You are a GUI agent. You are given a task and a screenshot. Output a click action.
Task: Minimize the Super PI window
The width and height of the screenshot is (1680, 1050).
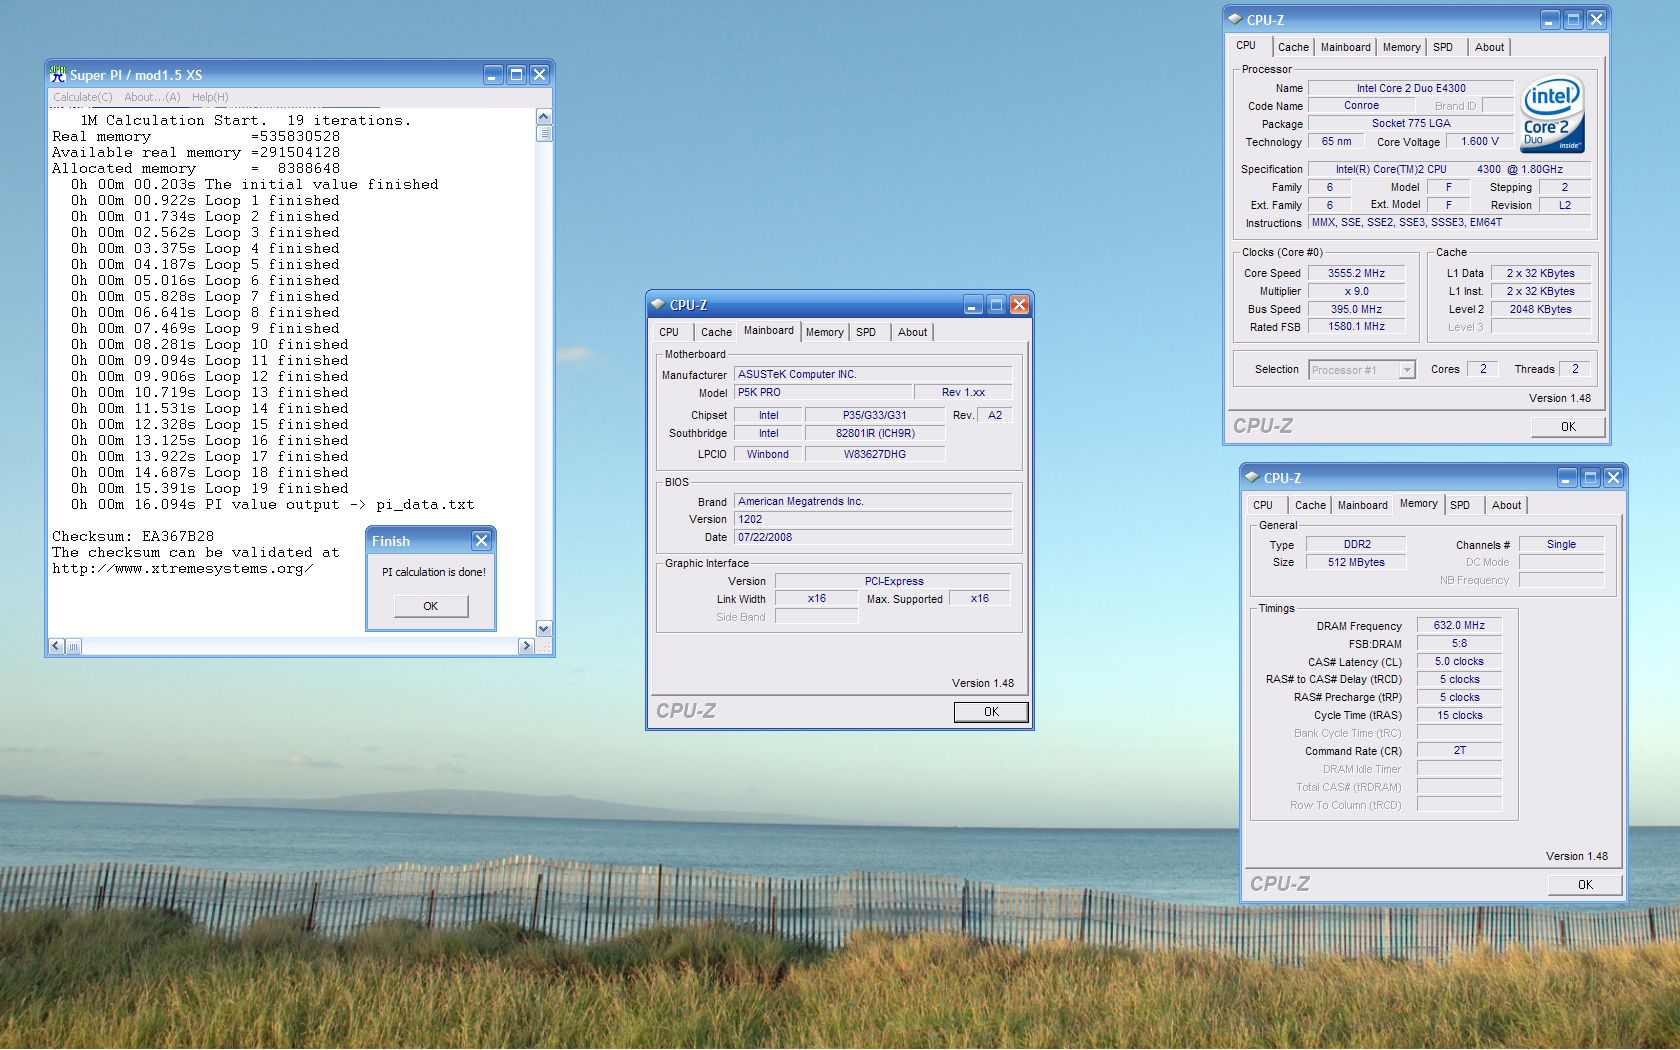pos(493,75)
